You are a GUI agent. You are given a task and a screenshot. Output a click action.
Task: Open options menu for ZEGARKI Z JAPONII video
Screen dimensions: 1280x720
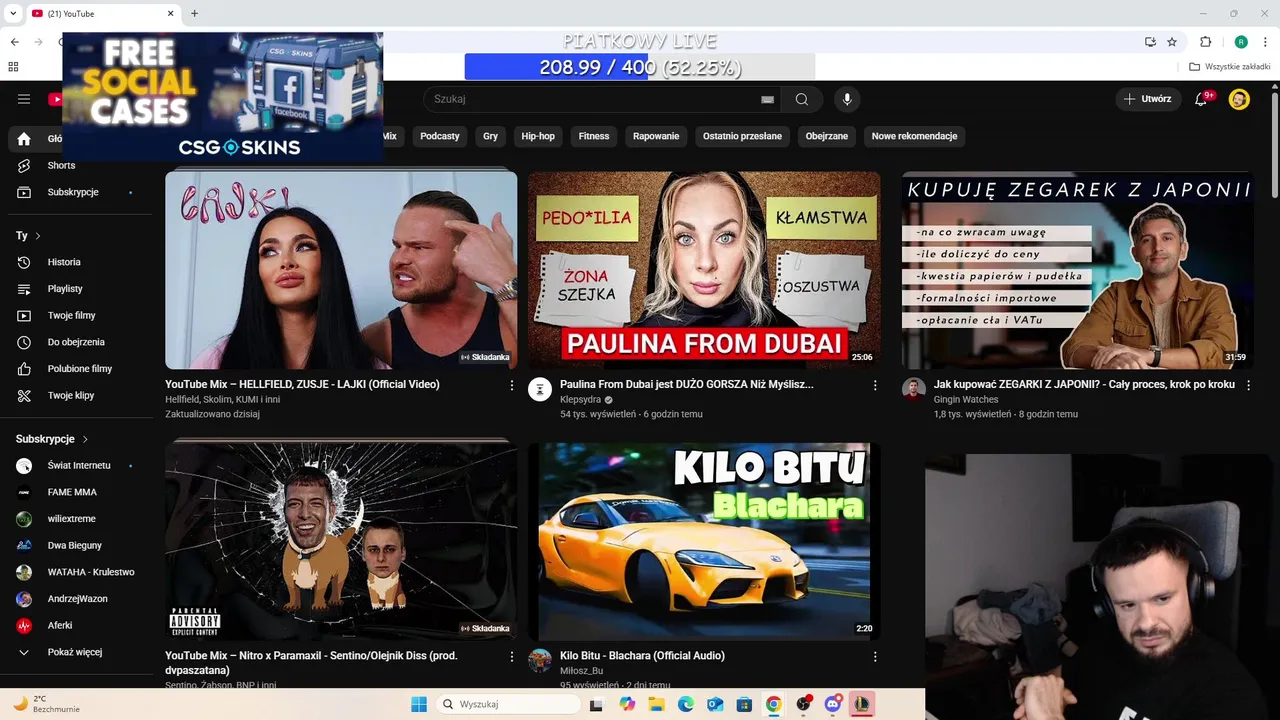(x=1248, y=385)
